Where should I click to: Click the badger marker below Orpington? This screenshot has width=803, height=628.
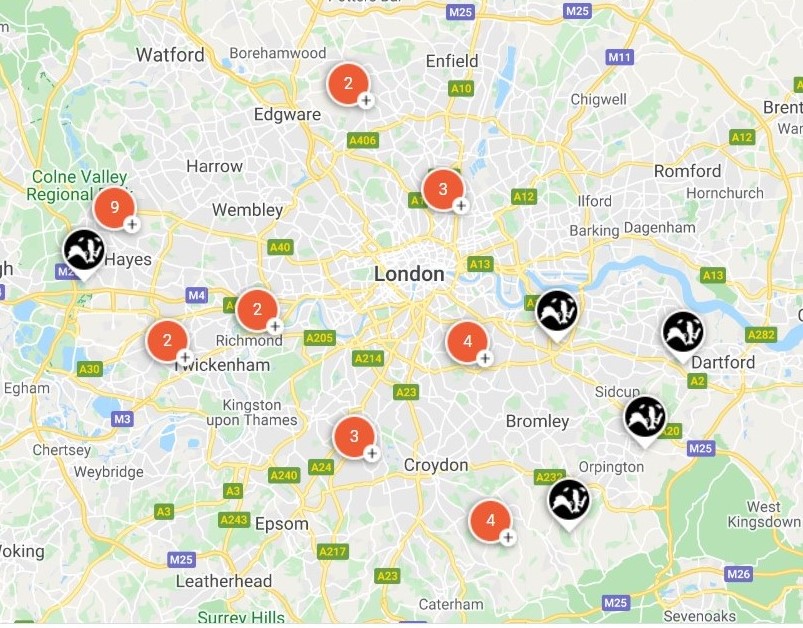pyautogui.click(x=568, y=503)
